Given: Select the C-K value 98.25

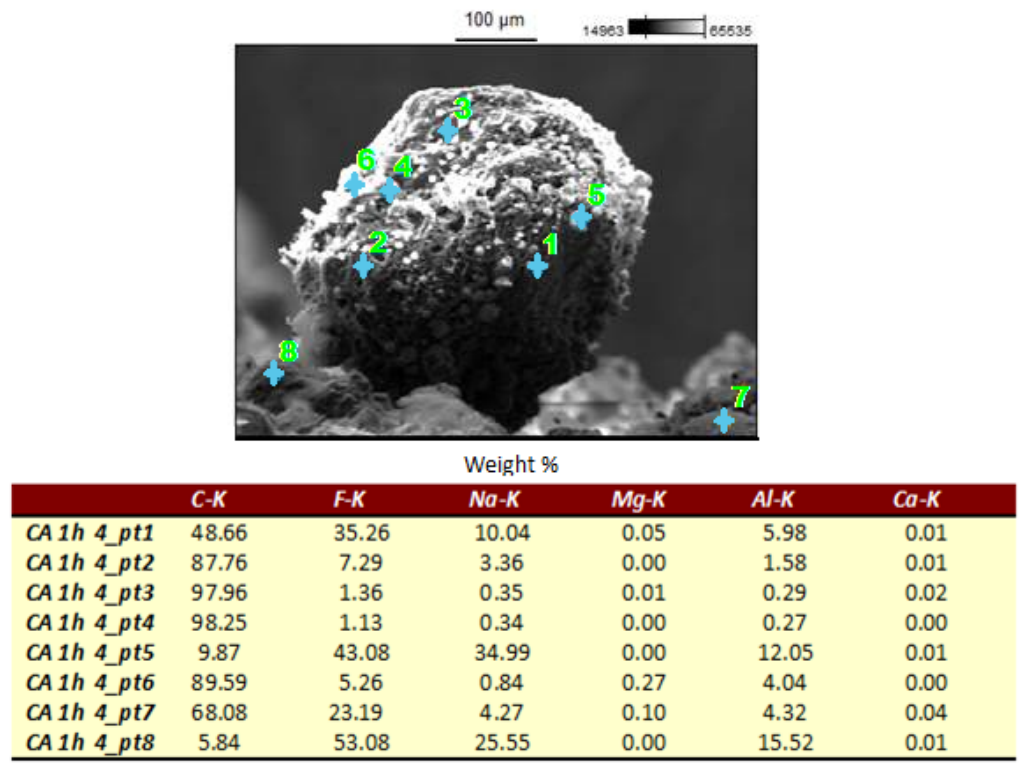Looking at the screenshot, I should pyautogui.click(x=219, y=622).
